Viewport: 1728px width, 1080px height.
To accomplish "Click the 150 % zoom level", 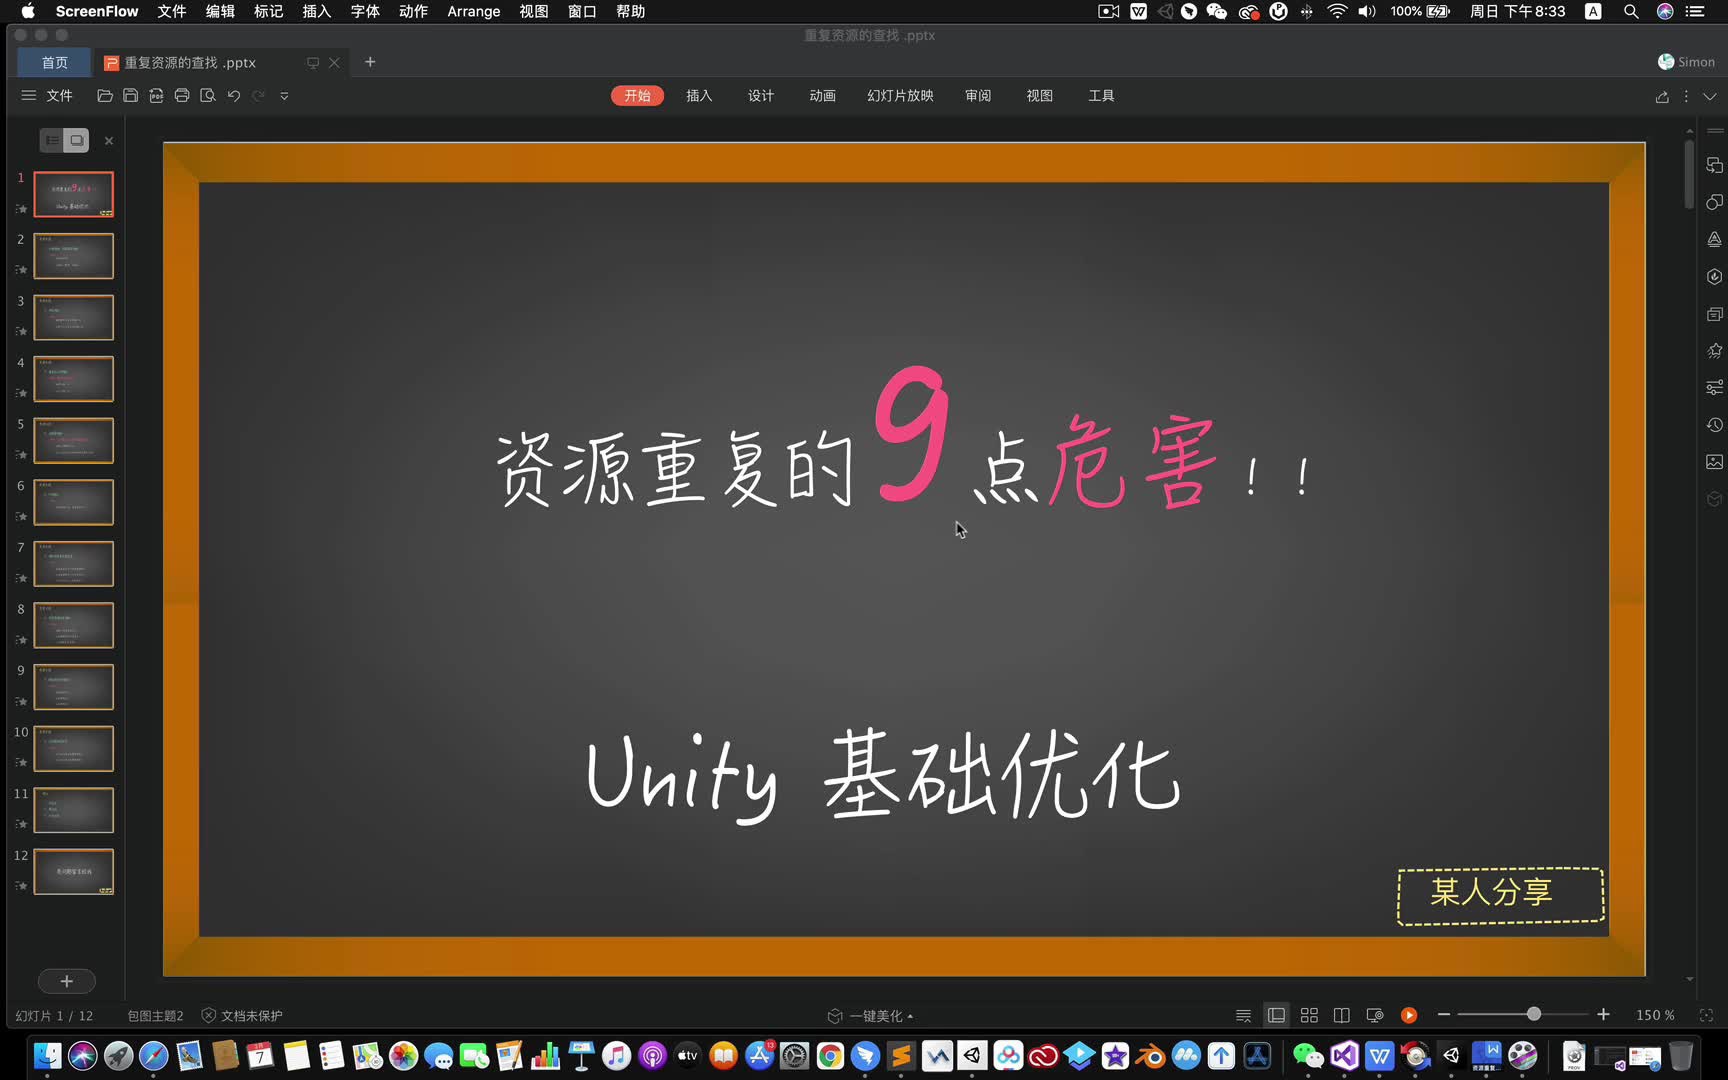I will 1655,1015.
